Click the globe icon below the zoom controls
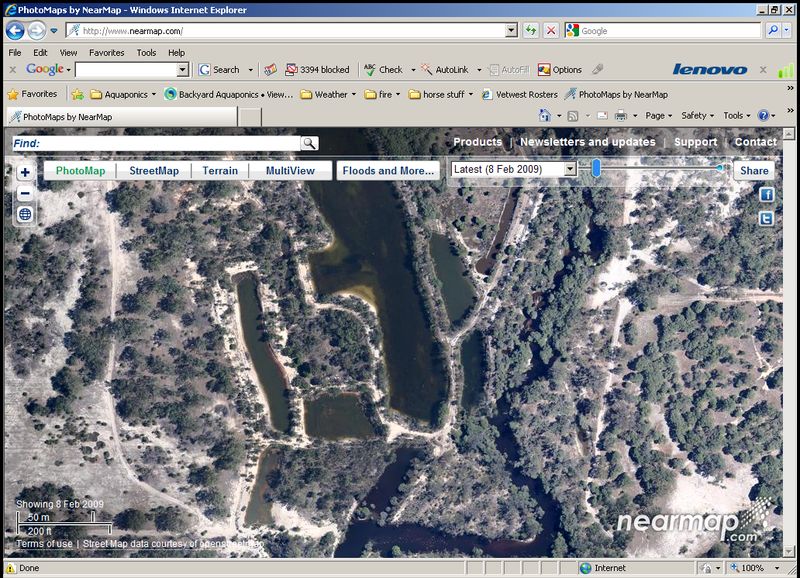 point(25,214)
